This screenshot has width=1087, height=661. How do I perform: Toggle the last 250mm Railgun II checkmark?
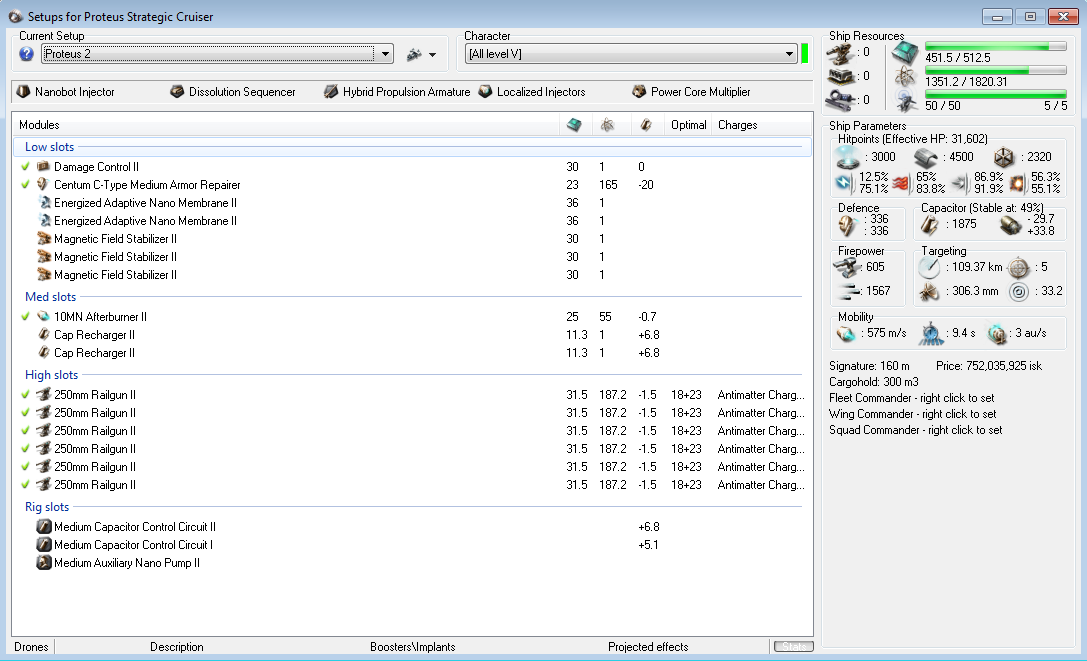[26, 485]
